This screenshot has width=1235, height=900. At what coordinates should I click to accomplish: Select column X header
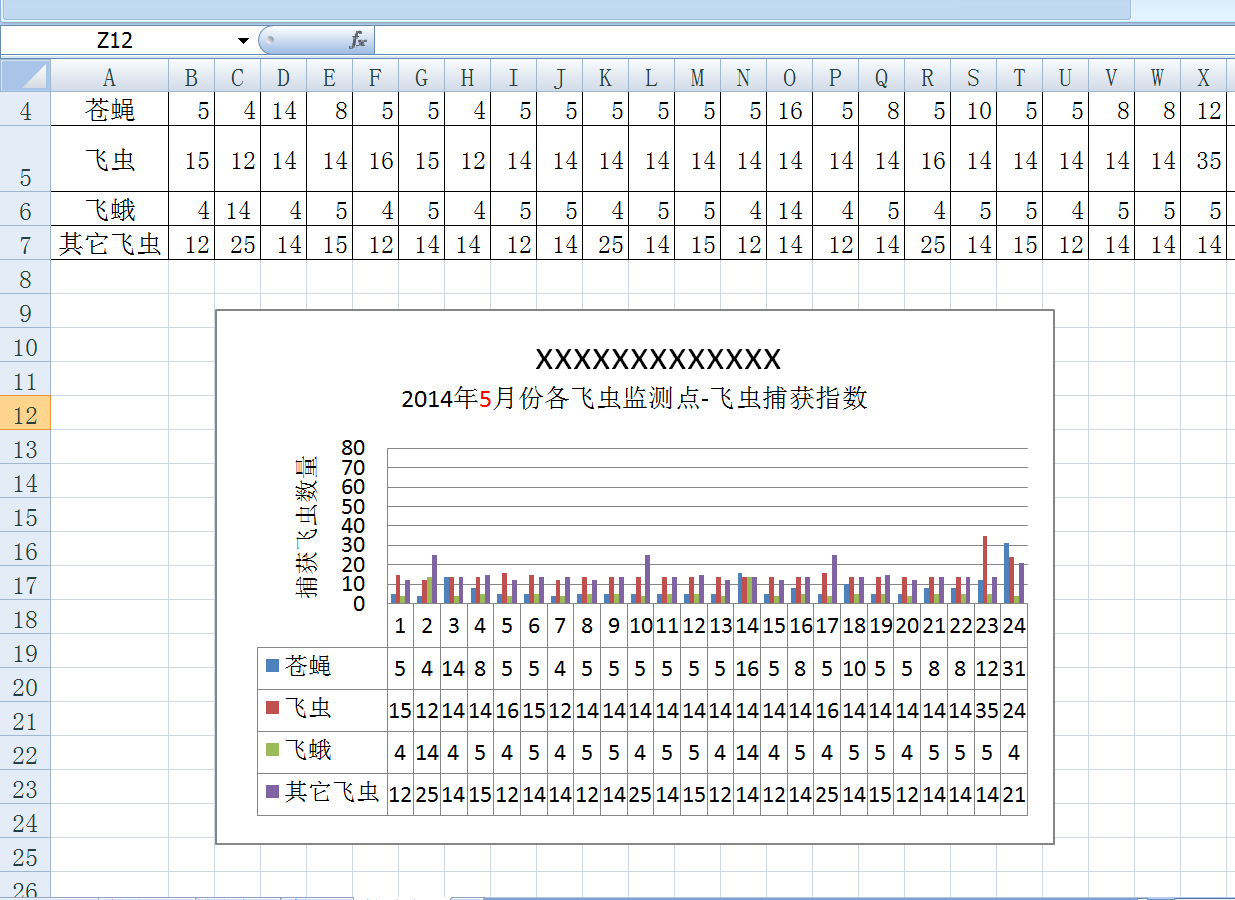pyautogui.click(x=1203, y=77)
